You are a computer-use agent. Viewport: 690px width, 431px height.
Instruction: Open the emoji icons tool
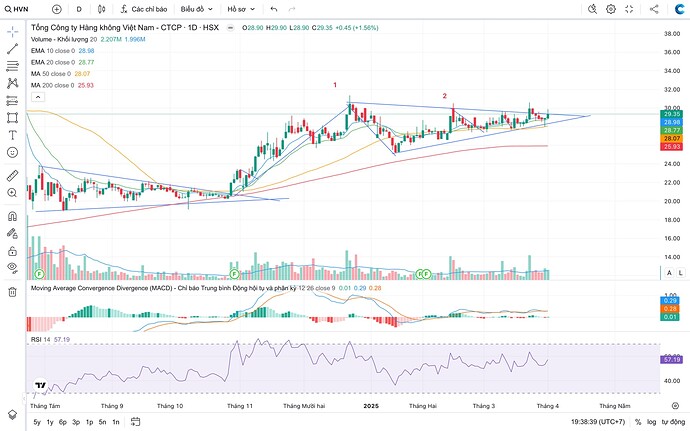(12, 152)
